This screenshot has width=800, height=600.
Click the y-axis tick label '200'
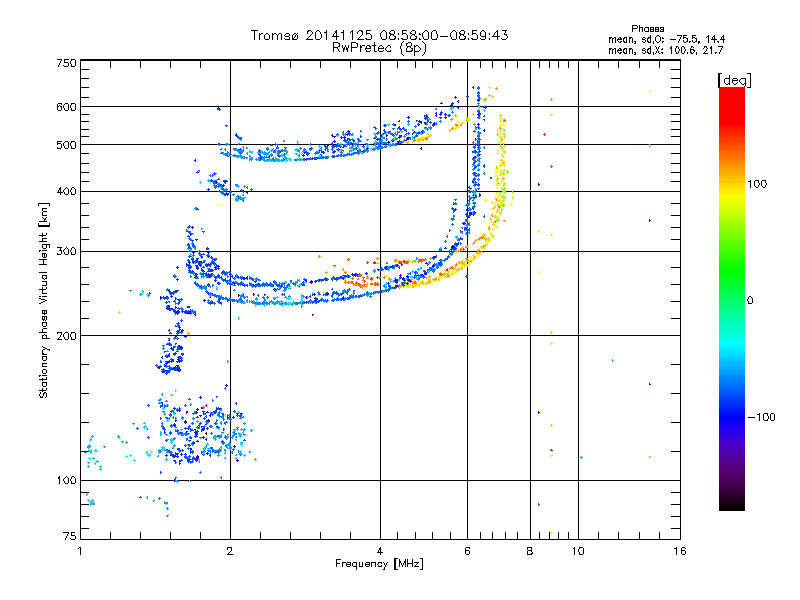66,336
